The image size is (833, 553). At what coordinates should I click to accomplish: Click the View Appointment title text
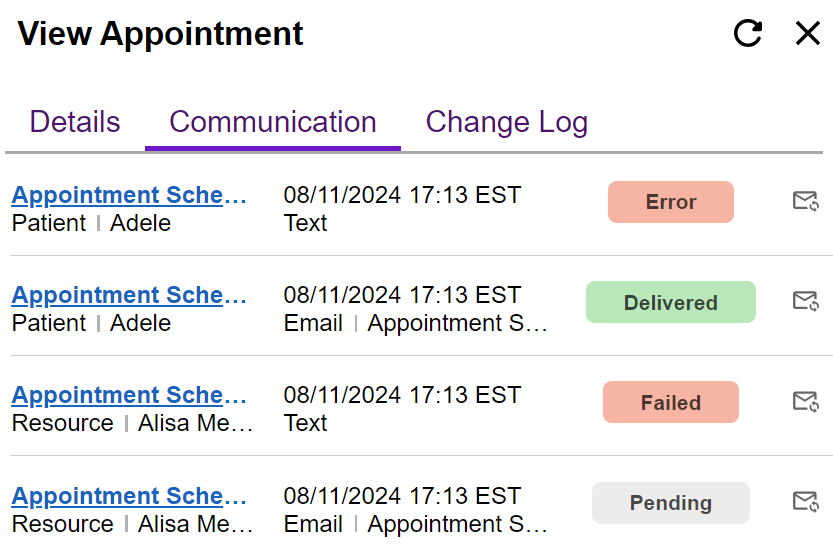(x=161, y=34)
